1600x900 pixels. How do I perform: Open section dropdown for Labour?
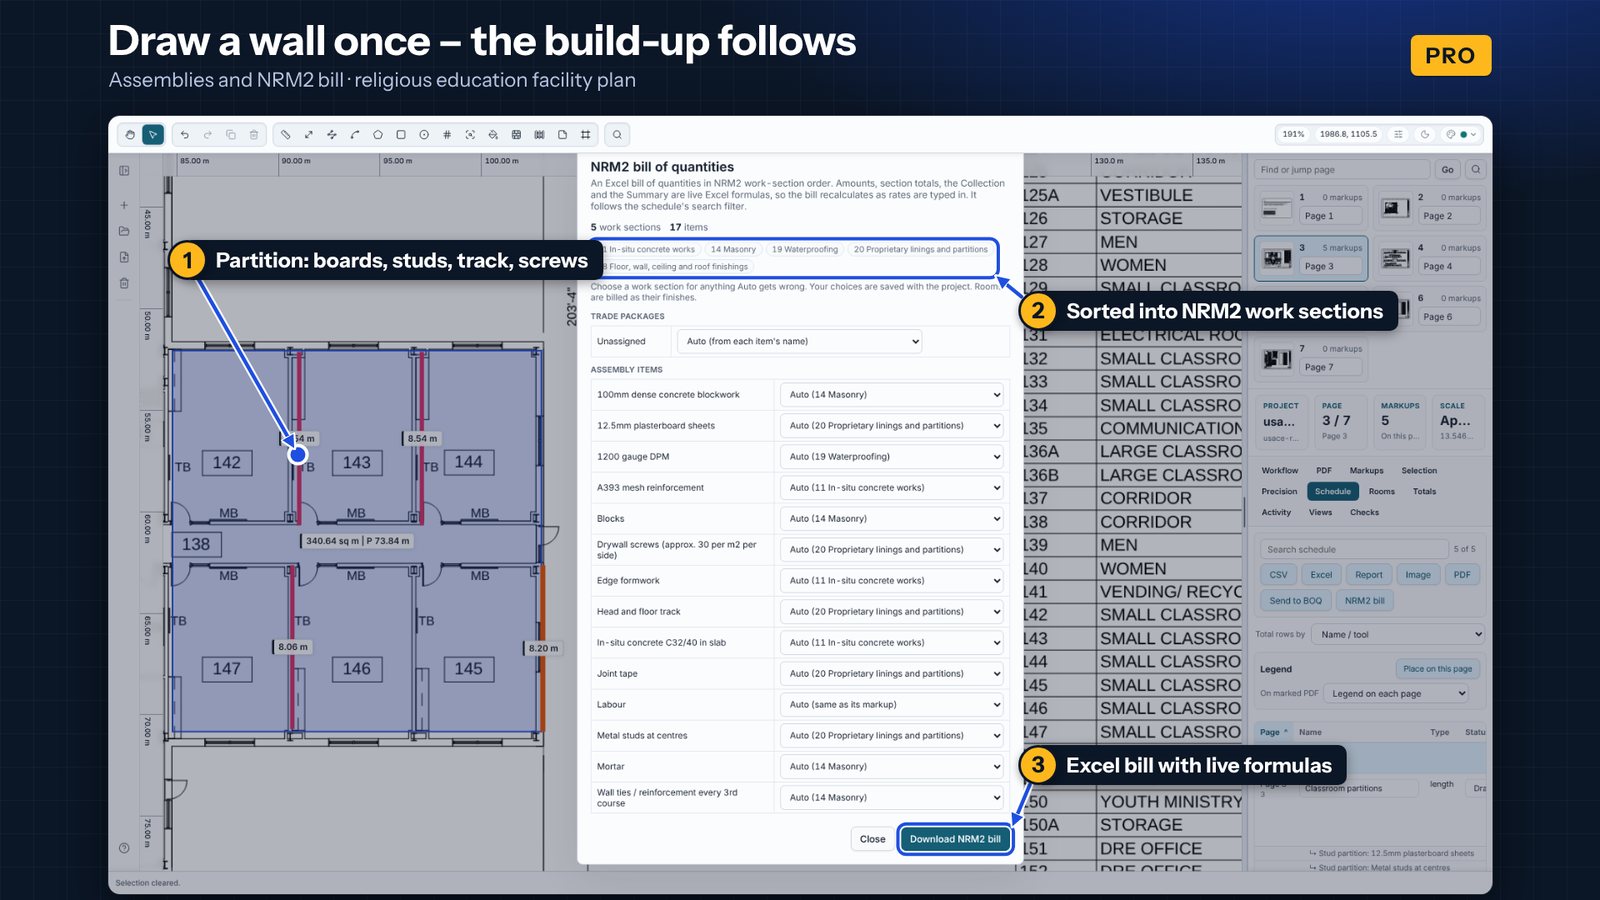point(892,704)
